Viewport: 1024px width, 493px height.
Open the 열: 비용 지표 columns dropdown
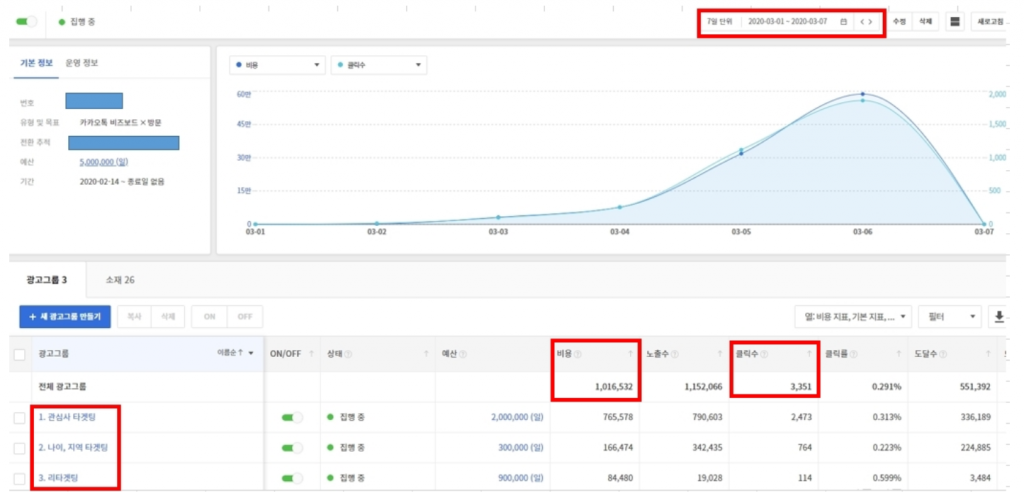tap(854, 317)
